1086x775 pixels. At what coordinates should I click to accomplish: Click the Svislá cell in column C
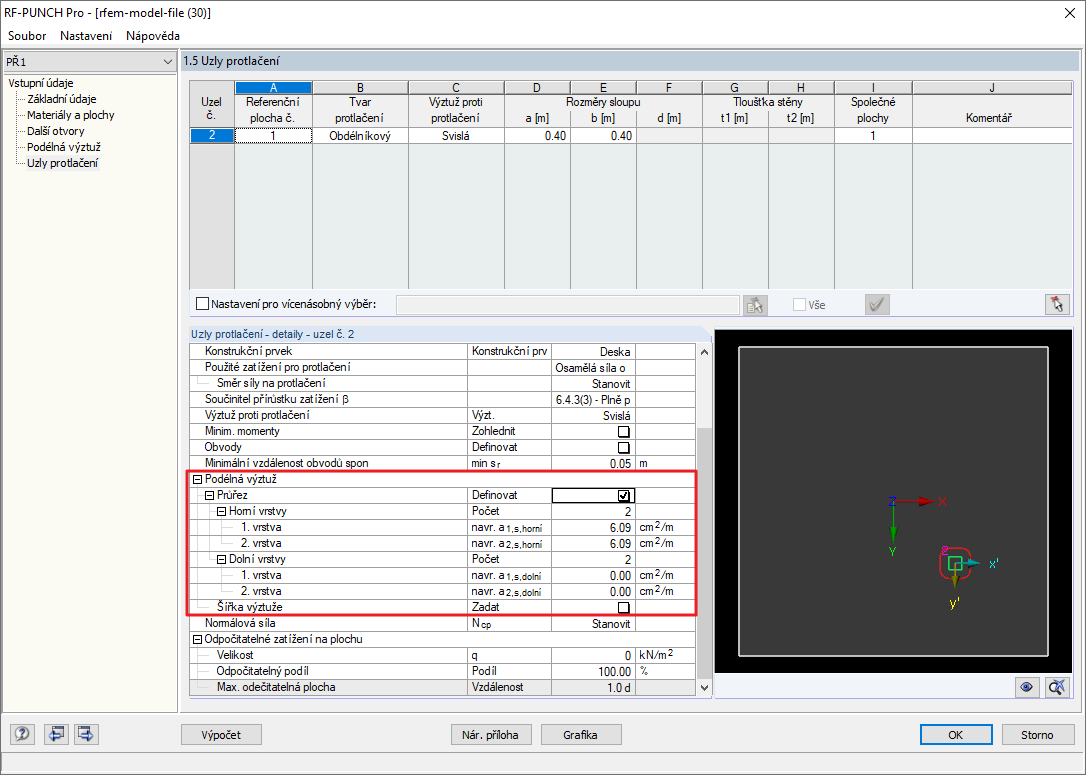(x=456, y=136)
